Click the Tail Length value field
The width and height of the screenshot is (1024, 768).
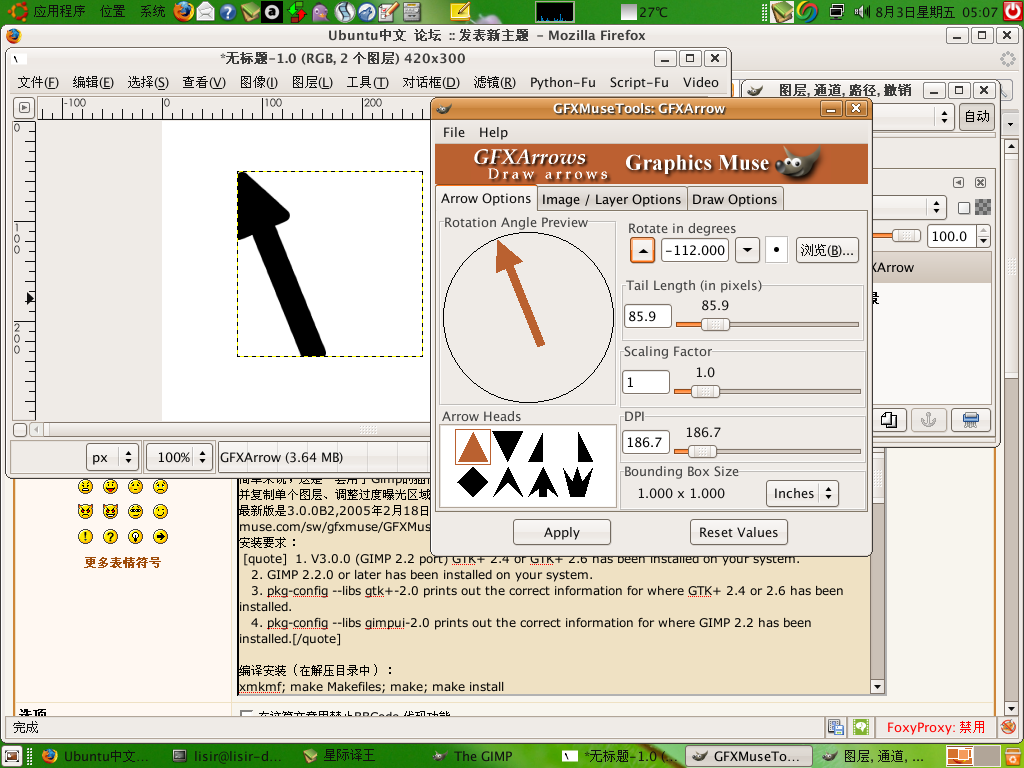647,316
